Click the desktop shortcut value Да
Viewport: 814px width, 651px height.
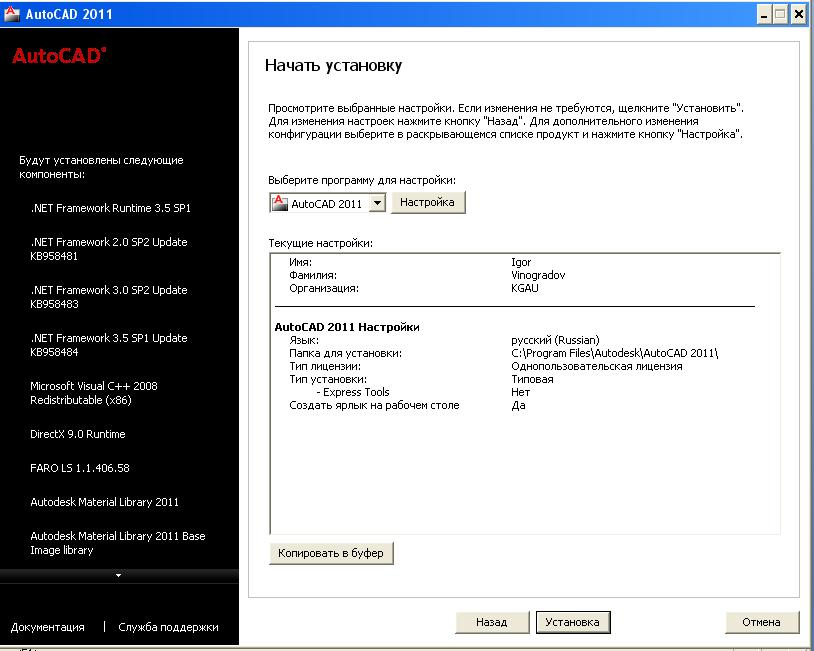pyautogui.click(x=519, y=405)
